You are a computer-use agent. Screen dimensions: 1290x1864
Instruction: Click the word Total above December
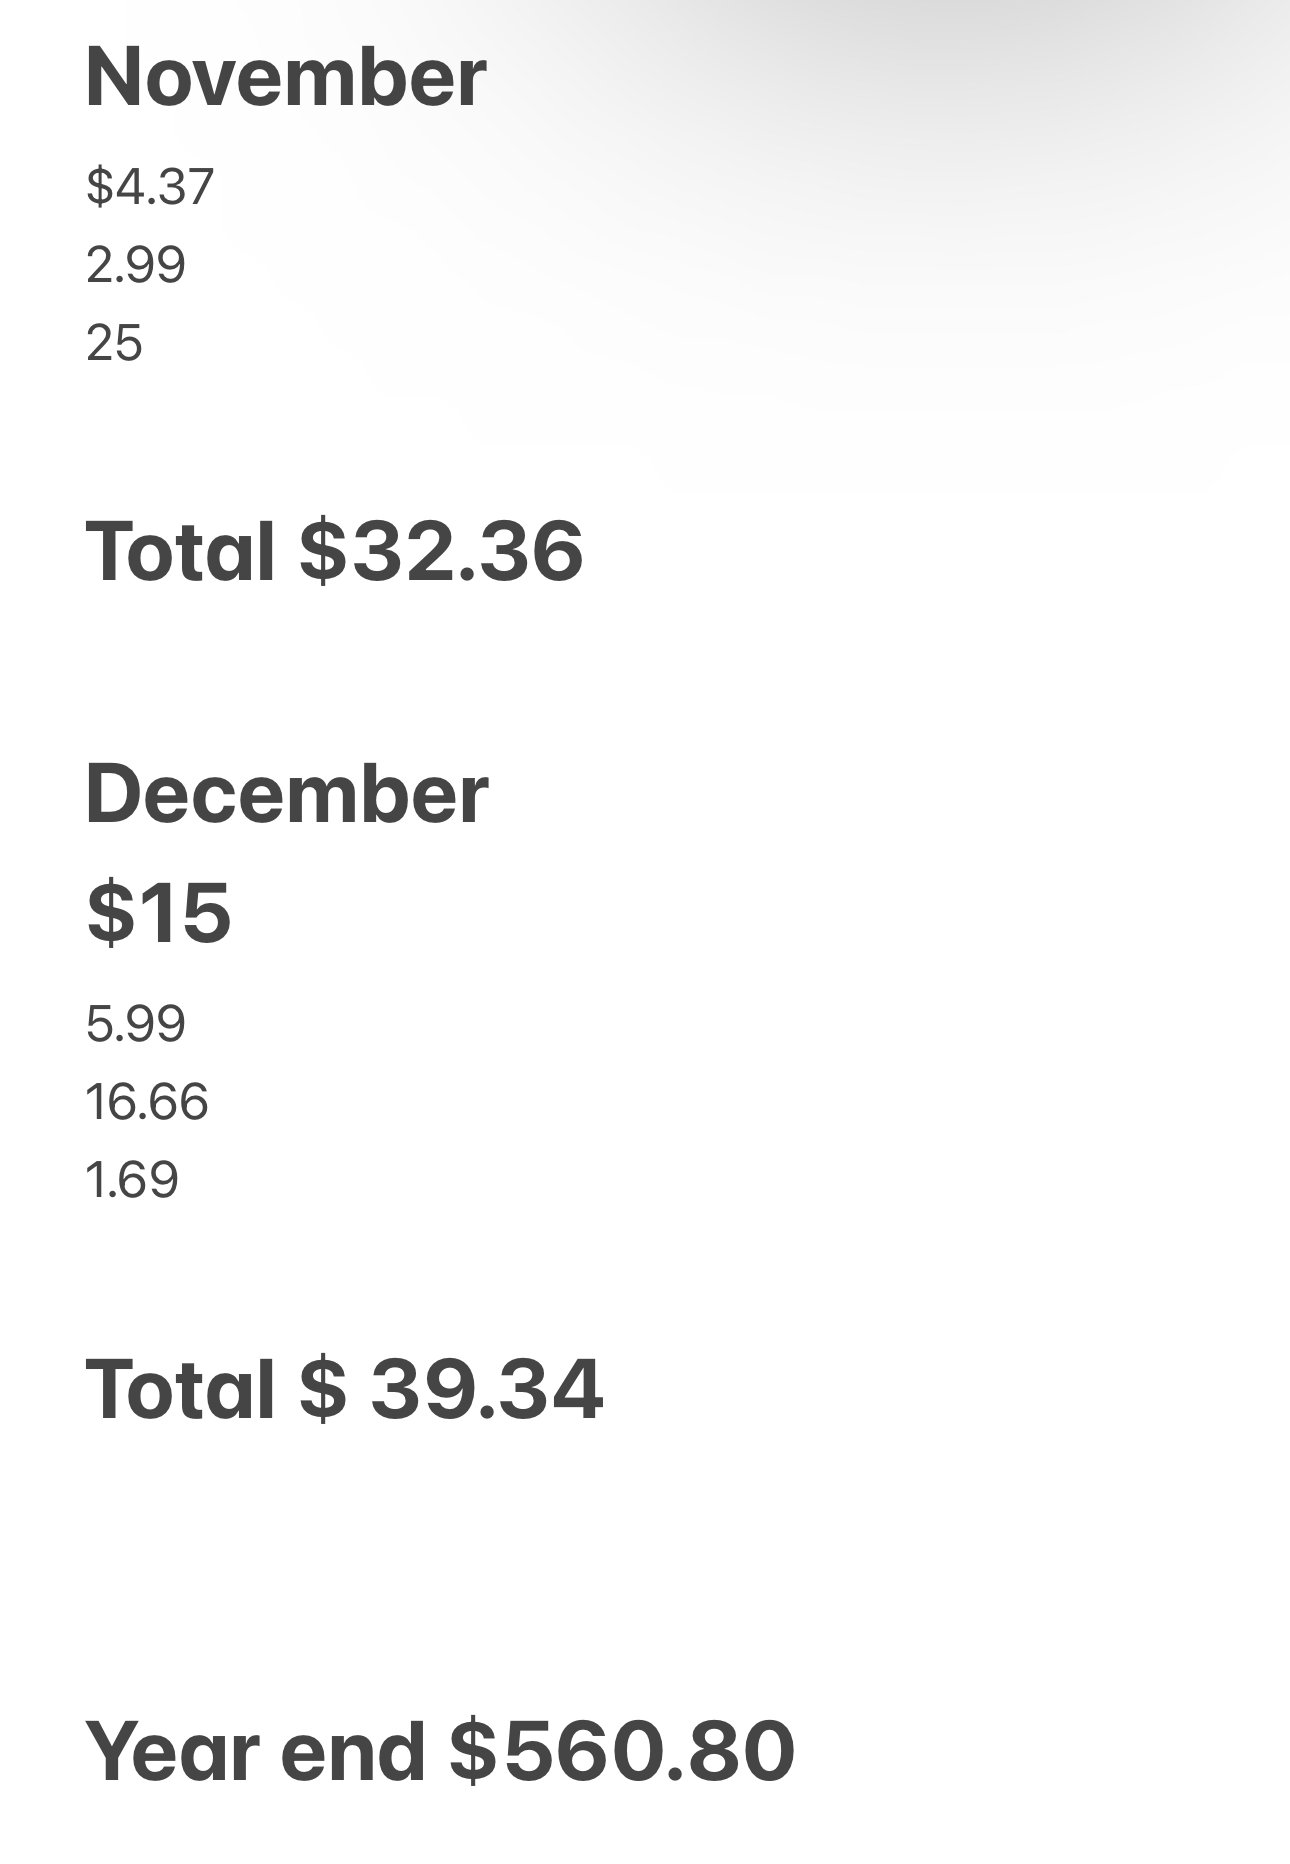click(x=181, y=551)
